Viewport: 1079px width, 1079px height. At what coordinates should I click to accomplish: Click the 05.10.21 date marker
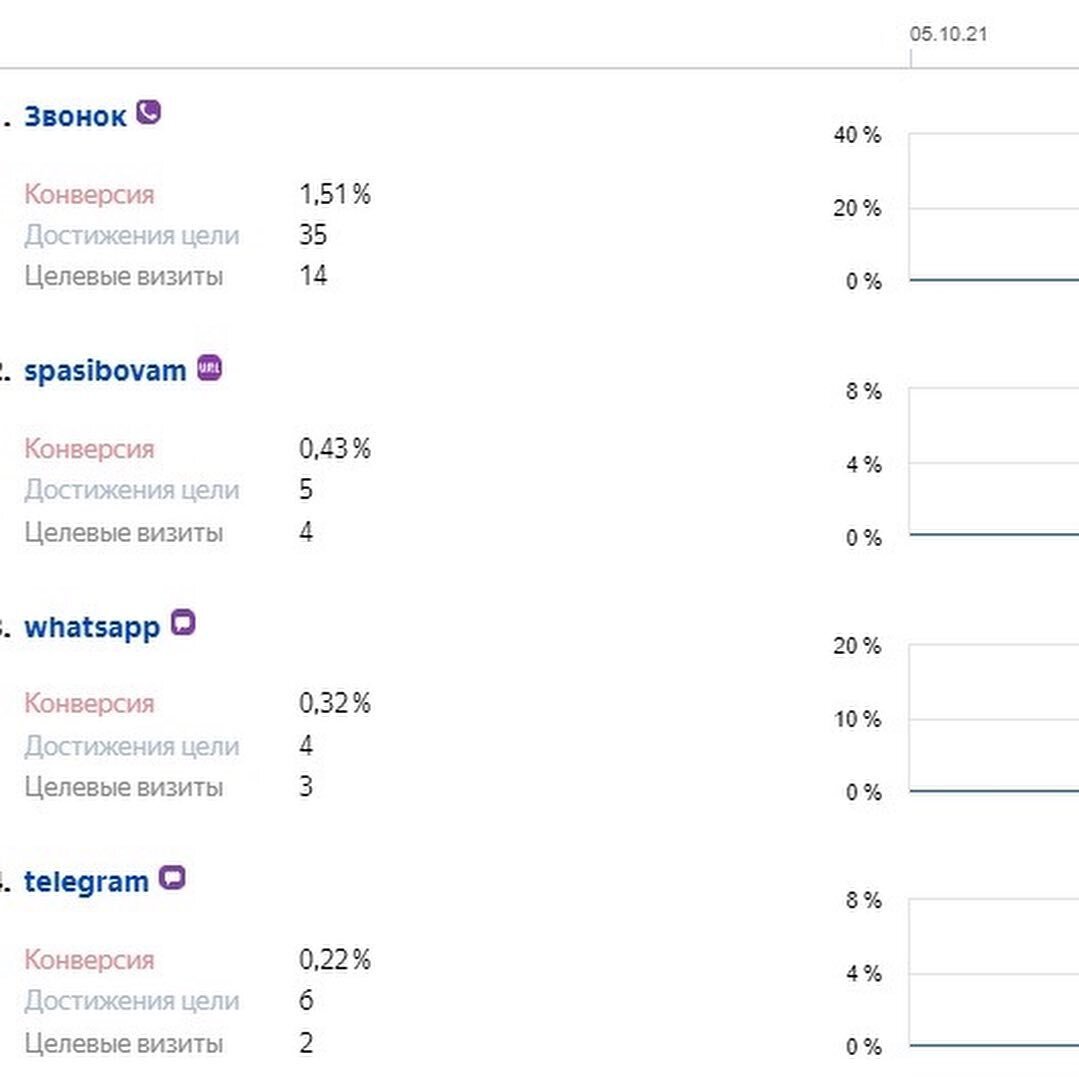(x=948, y=34)
